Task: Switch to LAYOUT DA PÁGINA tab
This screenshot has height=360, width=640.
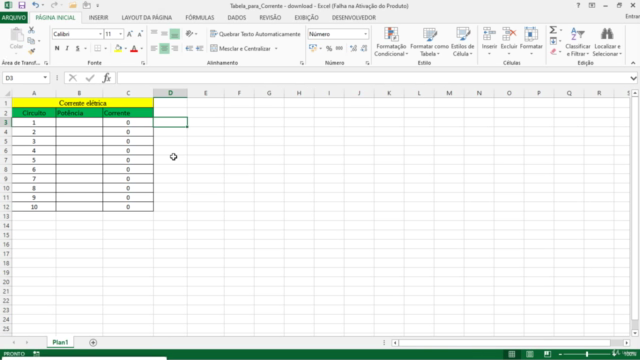Action: pyautogui.click(x=147, y=18)
